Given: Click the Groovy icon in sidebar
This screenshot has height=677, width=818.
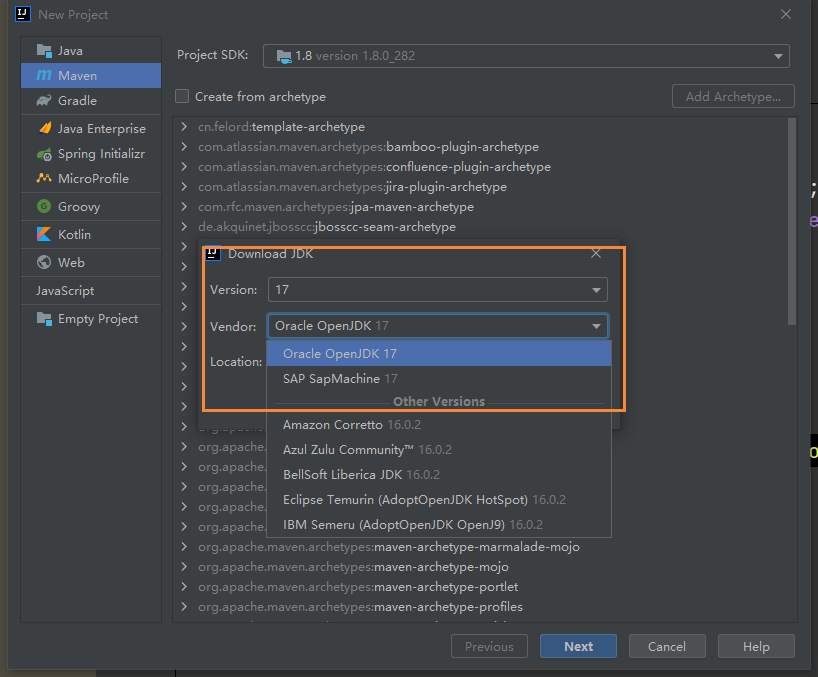Looking at the screenshot, I should tap(43, 207).
